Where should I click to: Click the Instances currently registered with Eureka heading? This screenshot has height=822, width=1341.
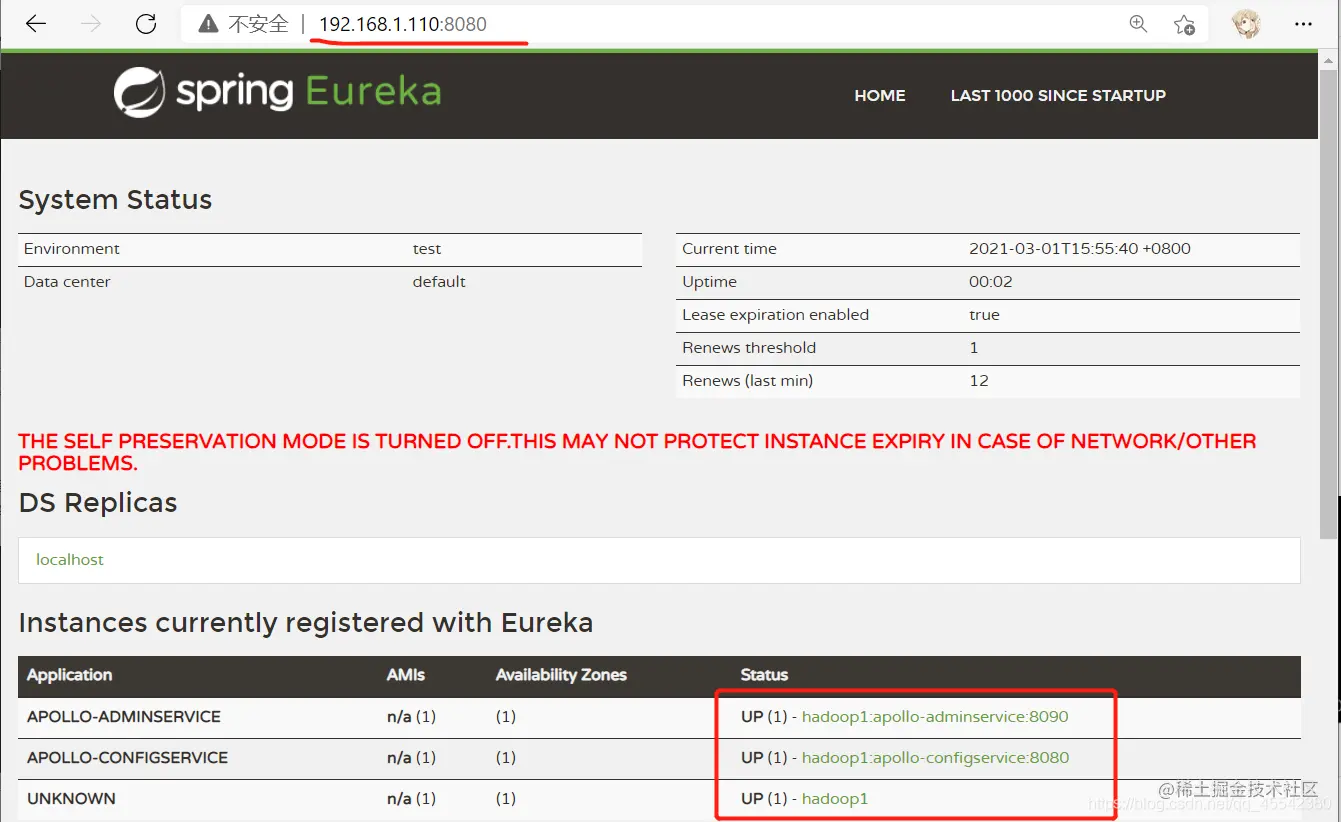point(306,623)
